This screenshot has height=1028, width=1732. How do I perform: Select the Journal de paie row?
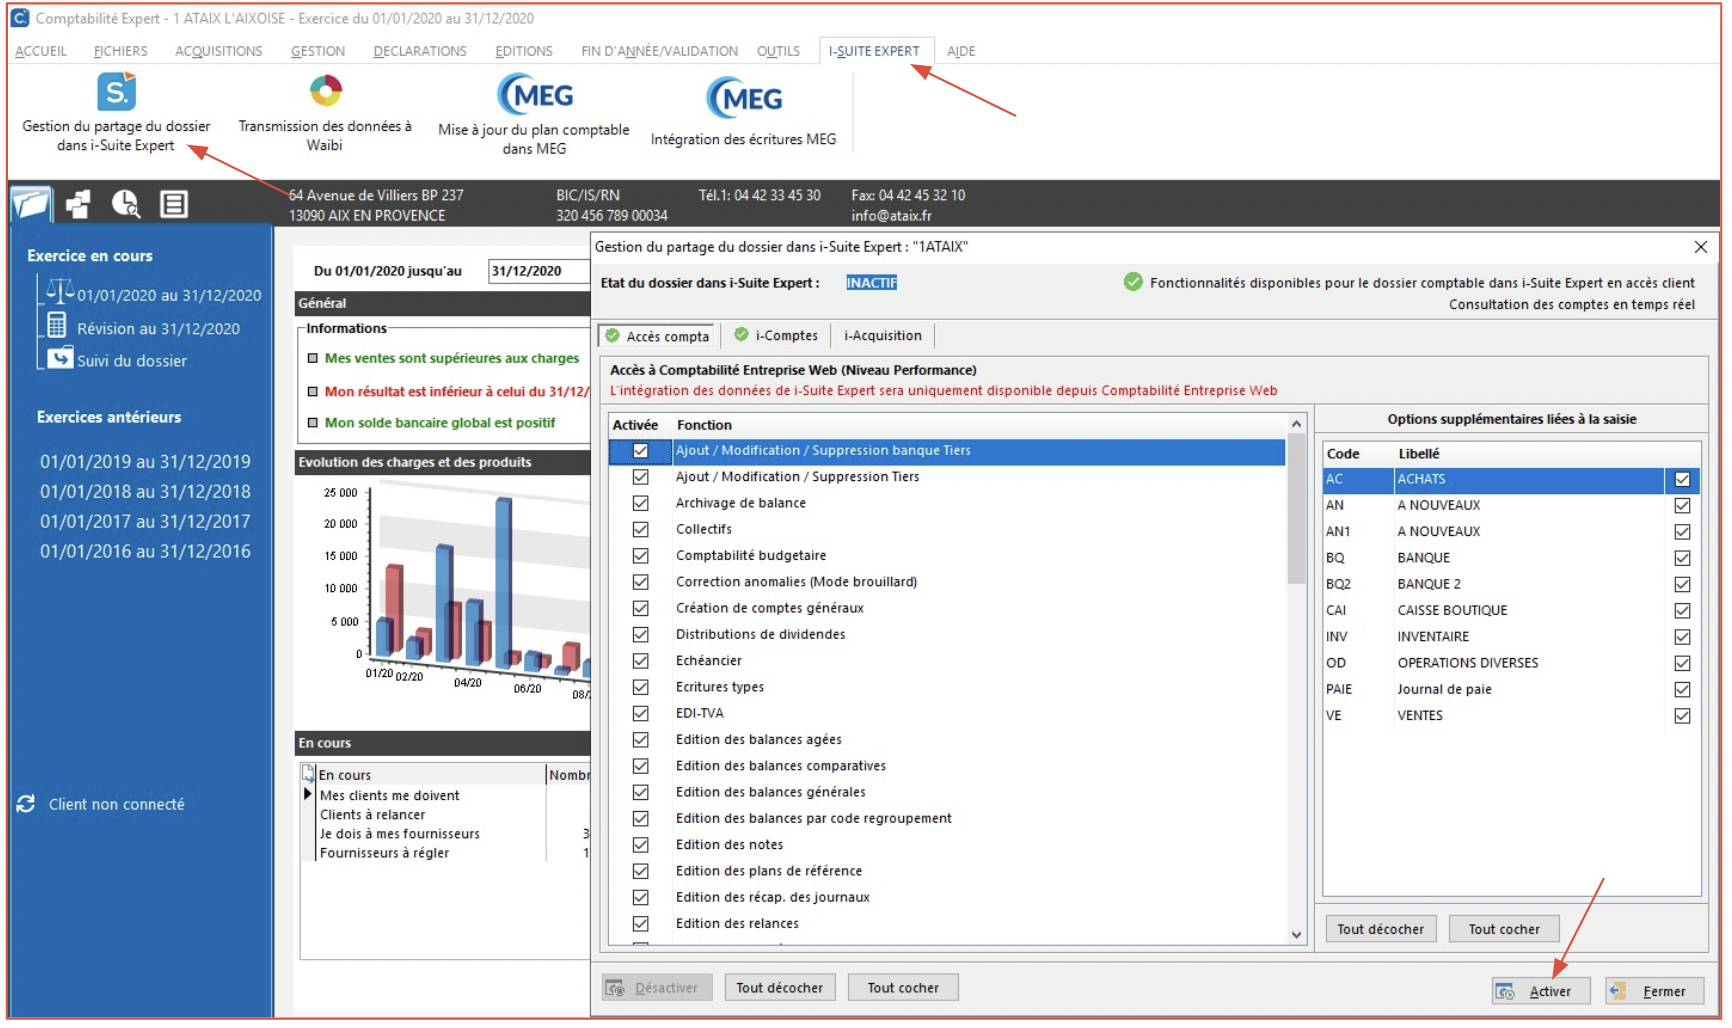point(1511,689)
